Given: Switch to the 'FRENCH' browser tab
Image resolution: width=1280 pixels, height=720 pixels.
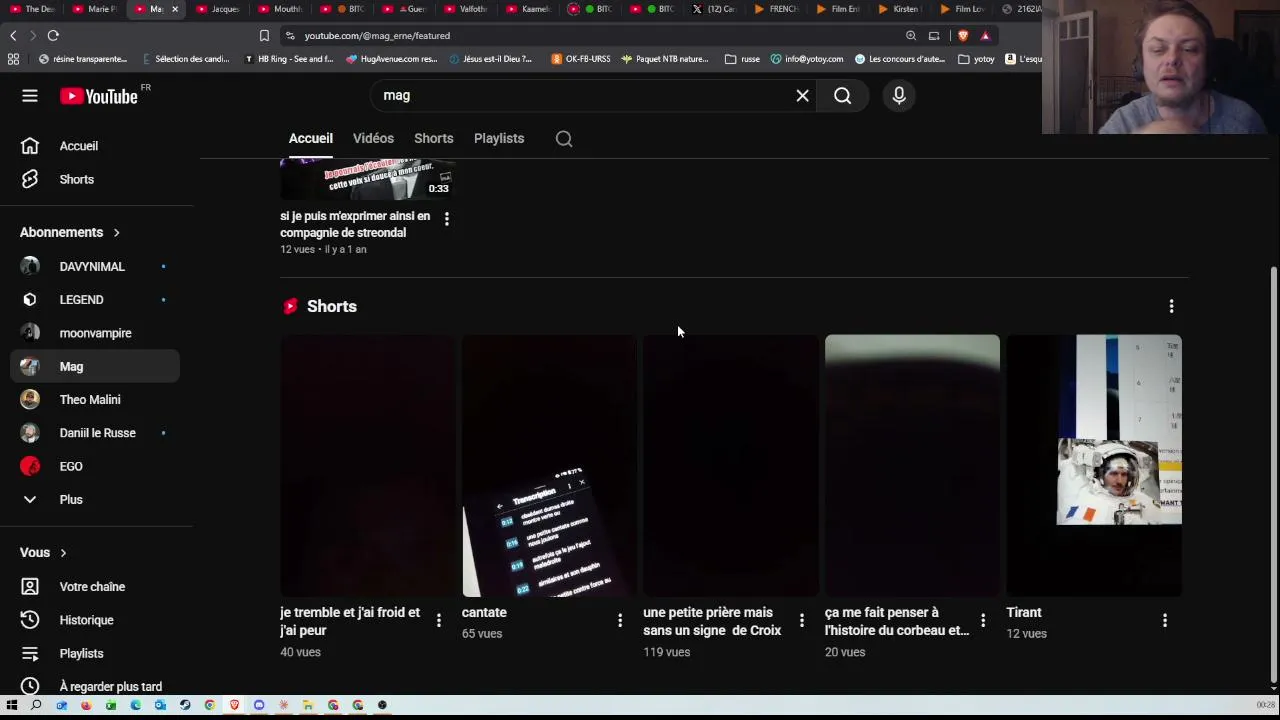Looking at the screenshot, I should 777,9.
